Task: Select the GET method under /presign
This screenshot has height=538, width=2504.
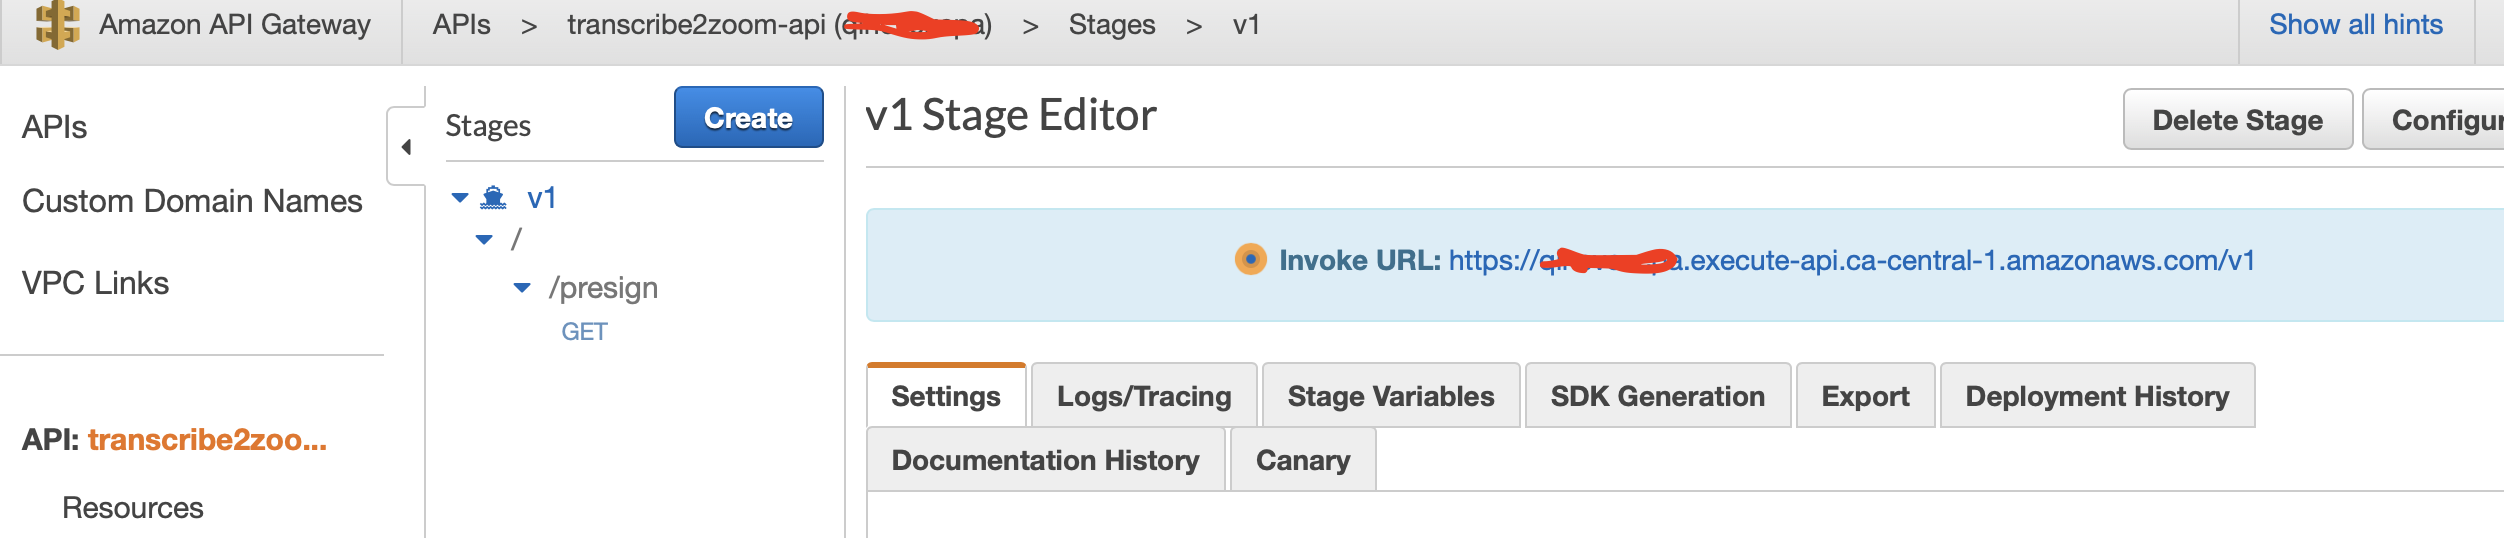Action: tap(584, 332)
